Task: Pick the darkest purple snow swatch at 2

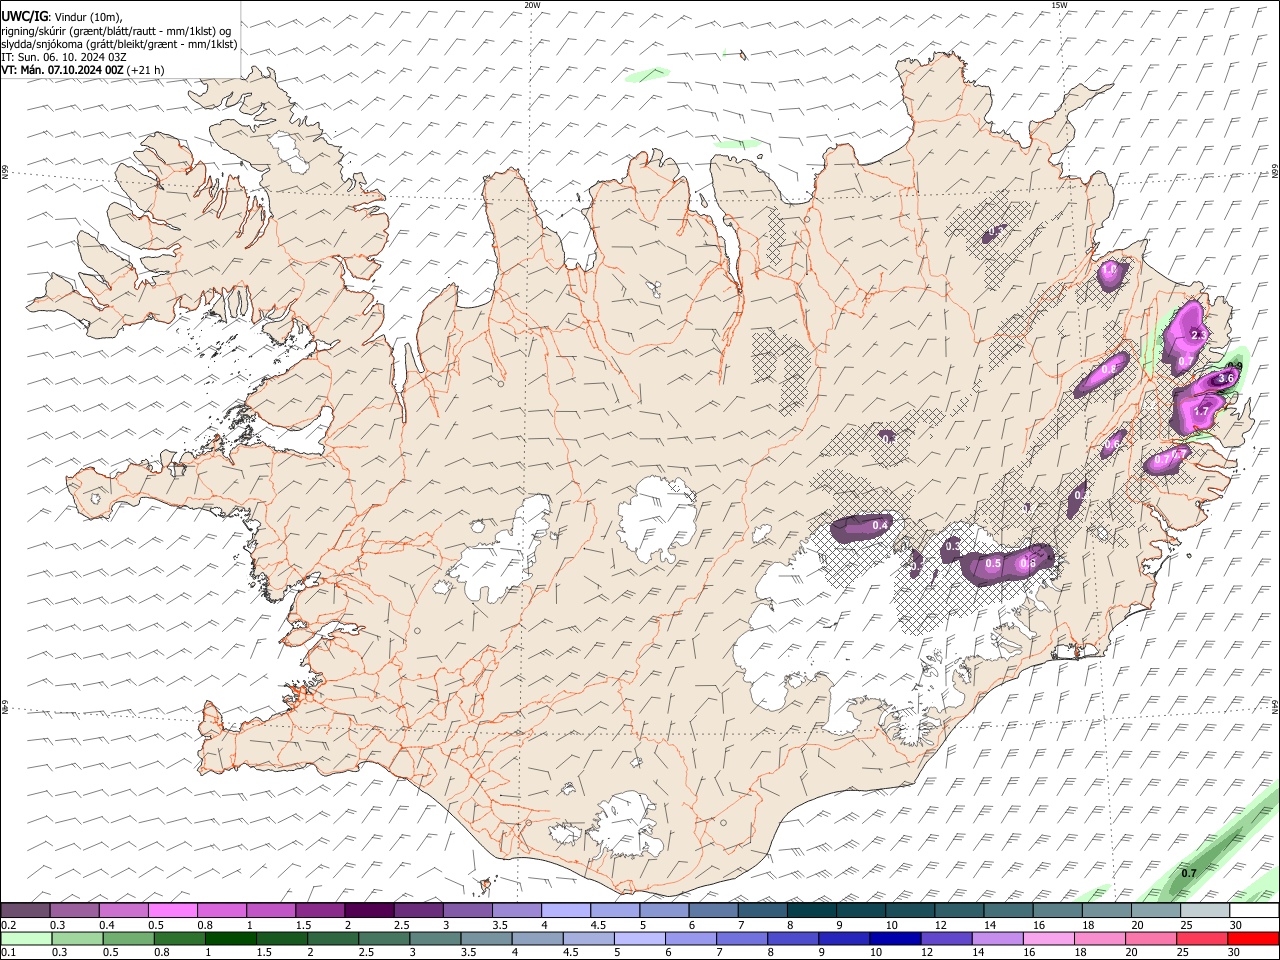Action: (369, 910)
